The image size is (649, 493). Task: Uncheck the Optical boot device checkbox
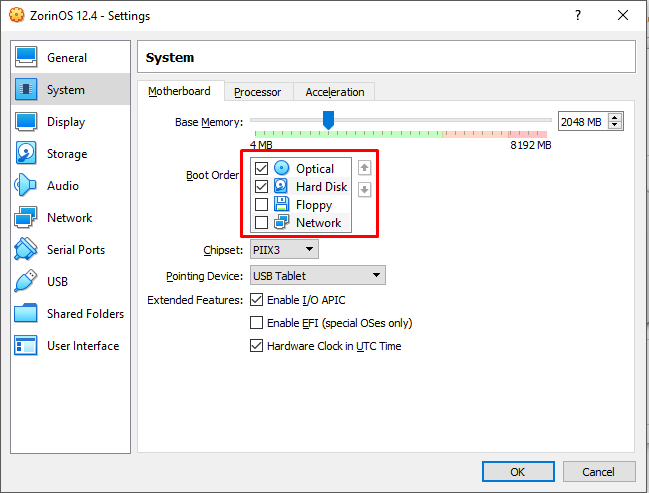(262, 169)
